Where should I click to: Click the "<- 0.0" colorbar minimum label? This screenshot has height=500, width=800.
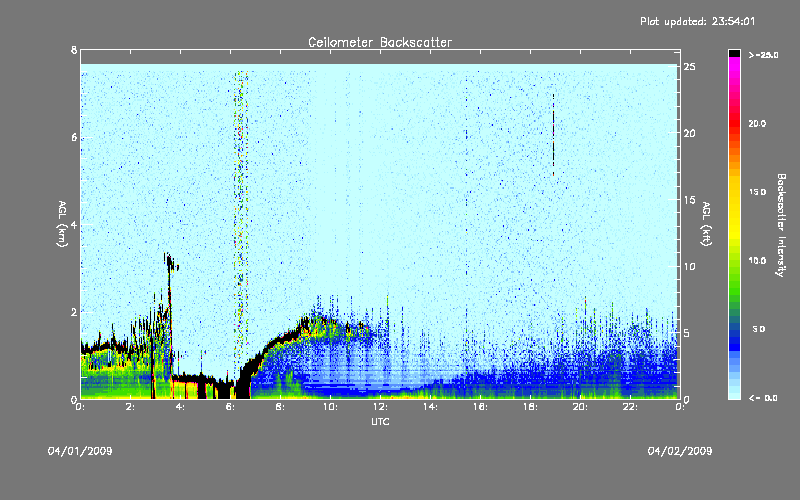coord(763,398)
